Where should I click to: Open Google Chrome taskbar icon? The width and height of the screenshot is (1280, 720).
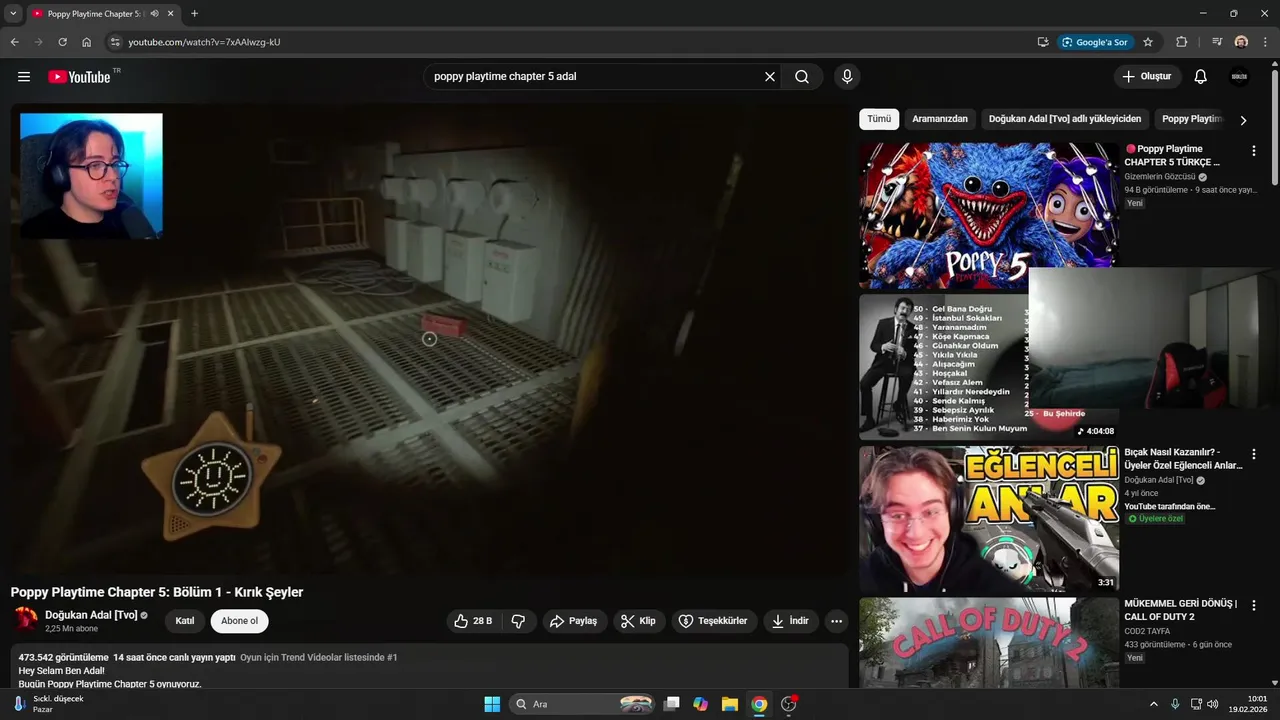[x=759, y=704]
